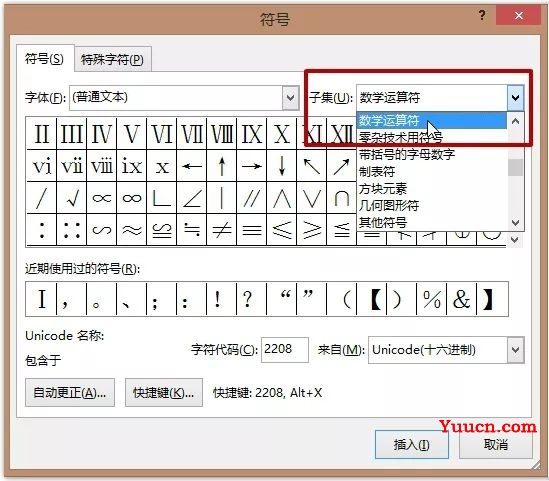Select the left arrow ← symbol
The image size is (549, 481).
point(192,166)
